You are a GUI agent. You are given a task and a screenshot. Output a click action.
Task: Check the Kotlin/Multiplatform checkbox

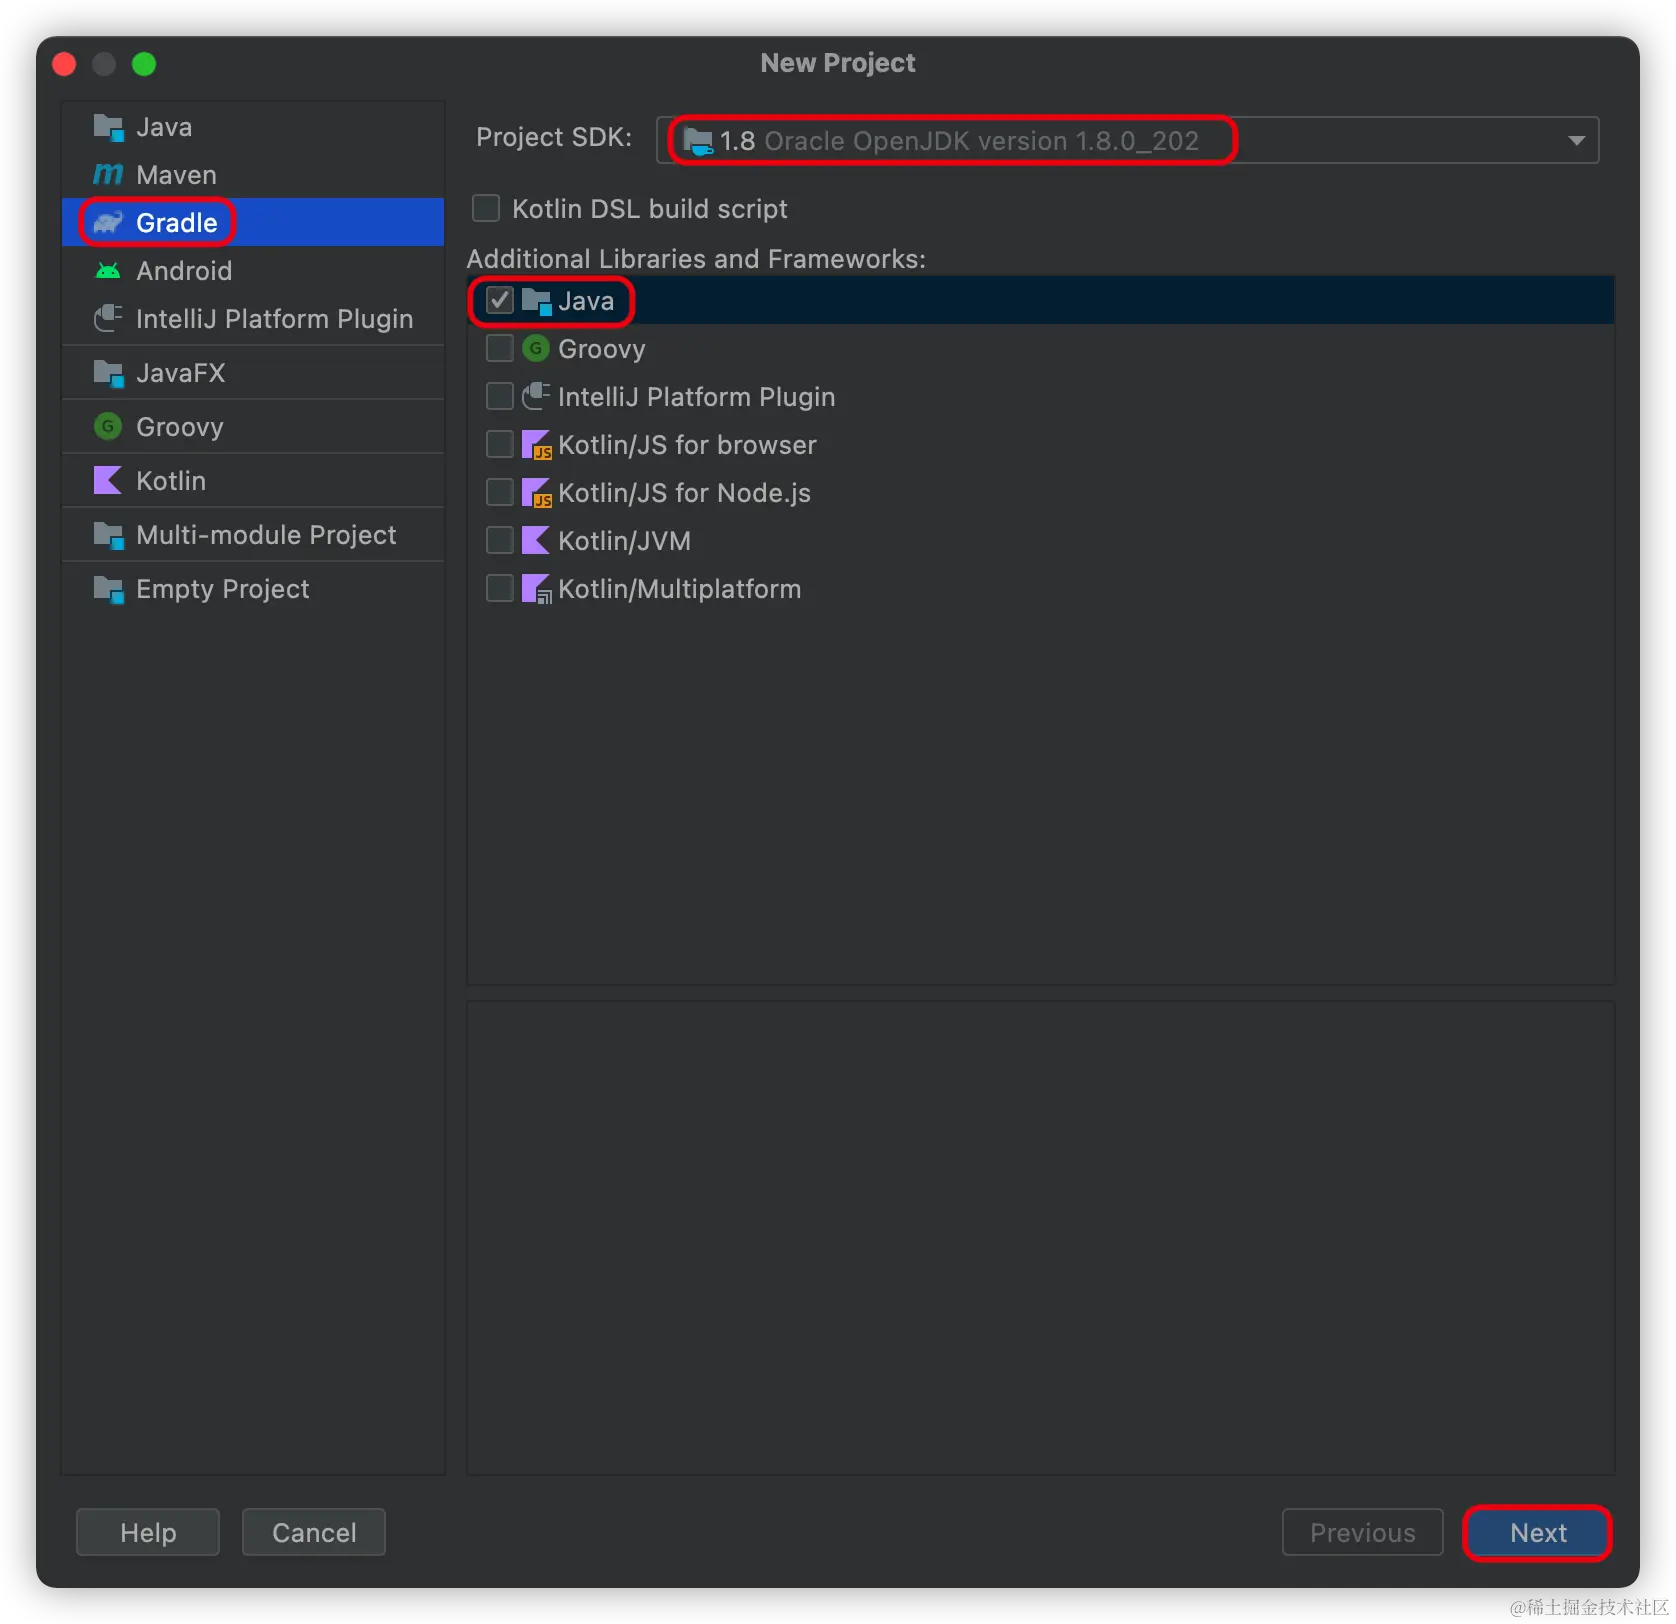[x=500, y=588]
